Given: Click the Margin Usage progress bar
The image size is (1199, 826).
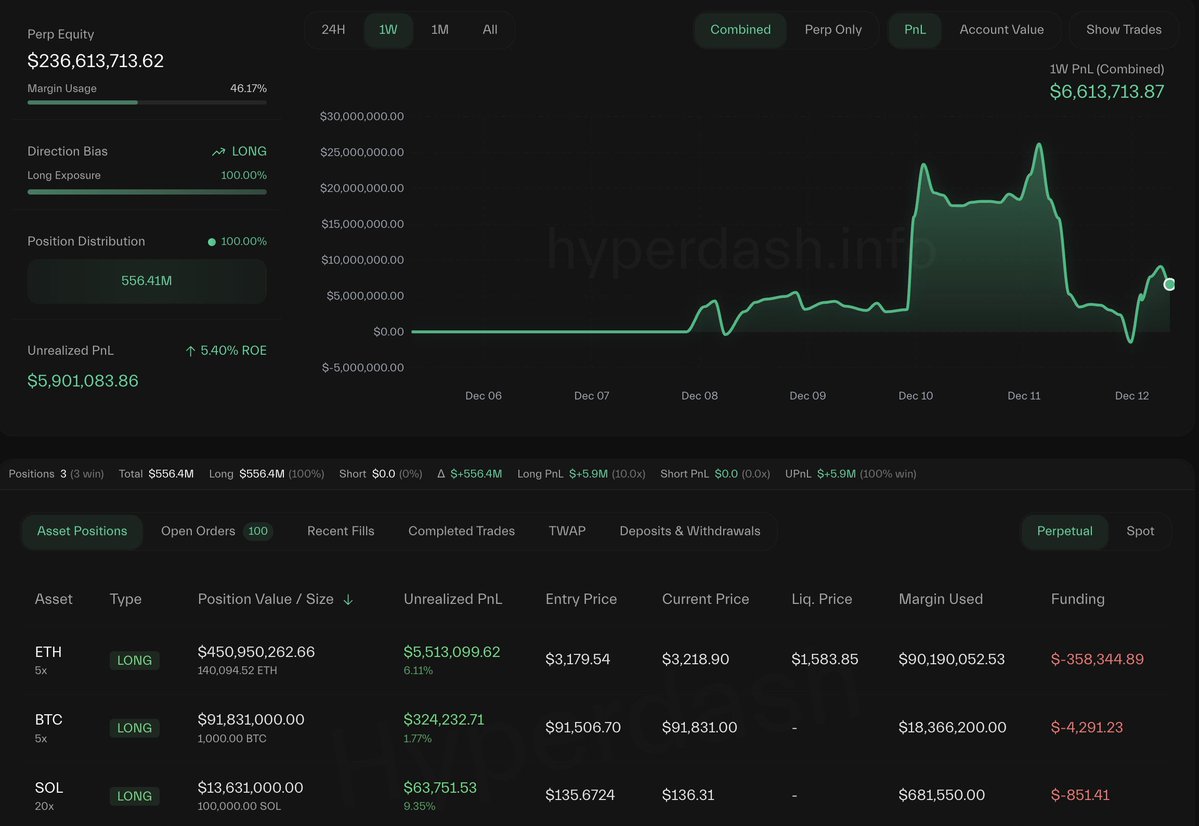Looking at the screenshot, I should click(x=147, y=102).
